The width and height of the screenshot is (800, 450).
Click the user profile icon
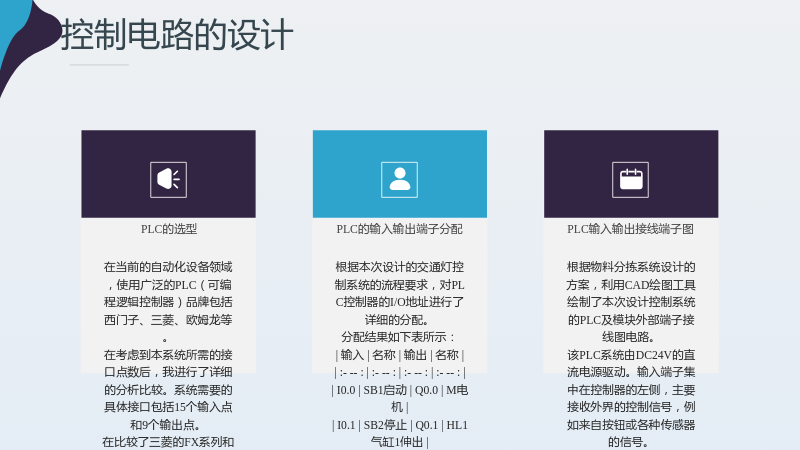[399, 180]
